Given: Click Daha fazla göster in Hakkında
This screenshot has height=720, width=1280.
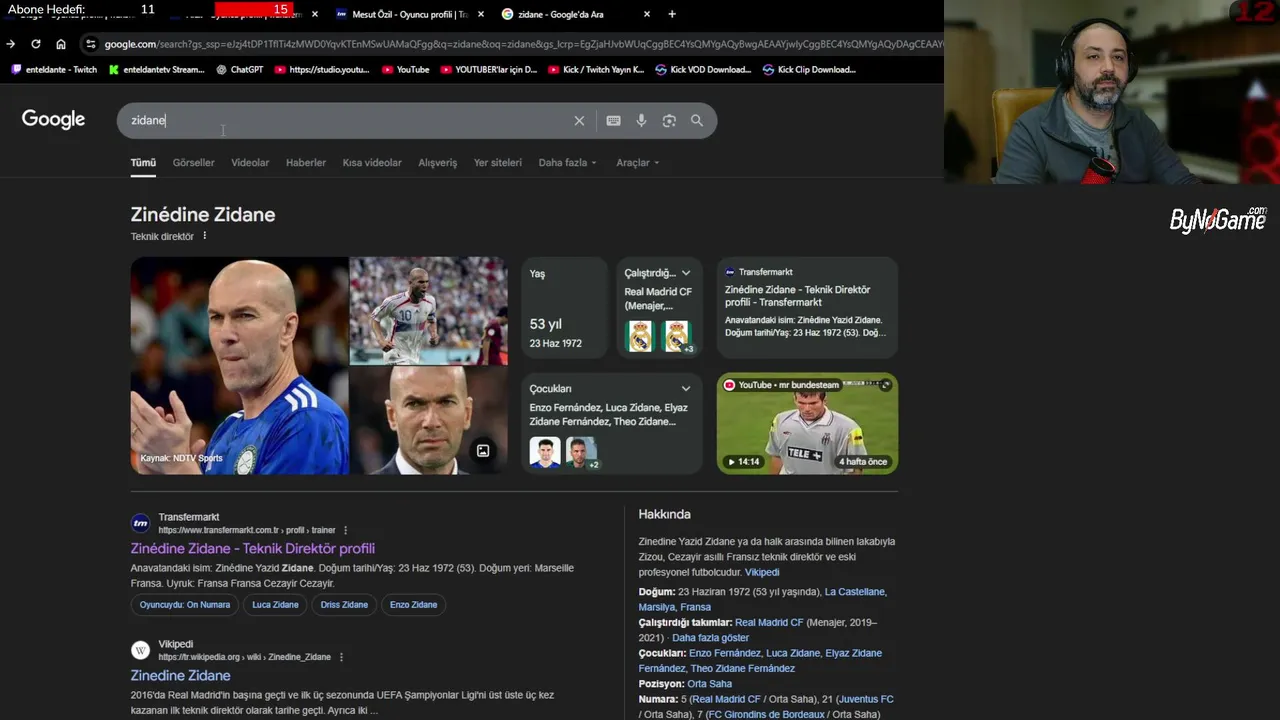Looking at the screenshot, I should tap(710, 637).
